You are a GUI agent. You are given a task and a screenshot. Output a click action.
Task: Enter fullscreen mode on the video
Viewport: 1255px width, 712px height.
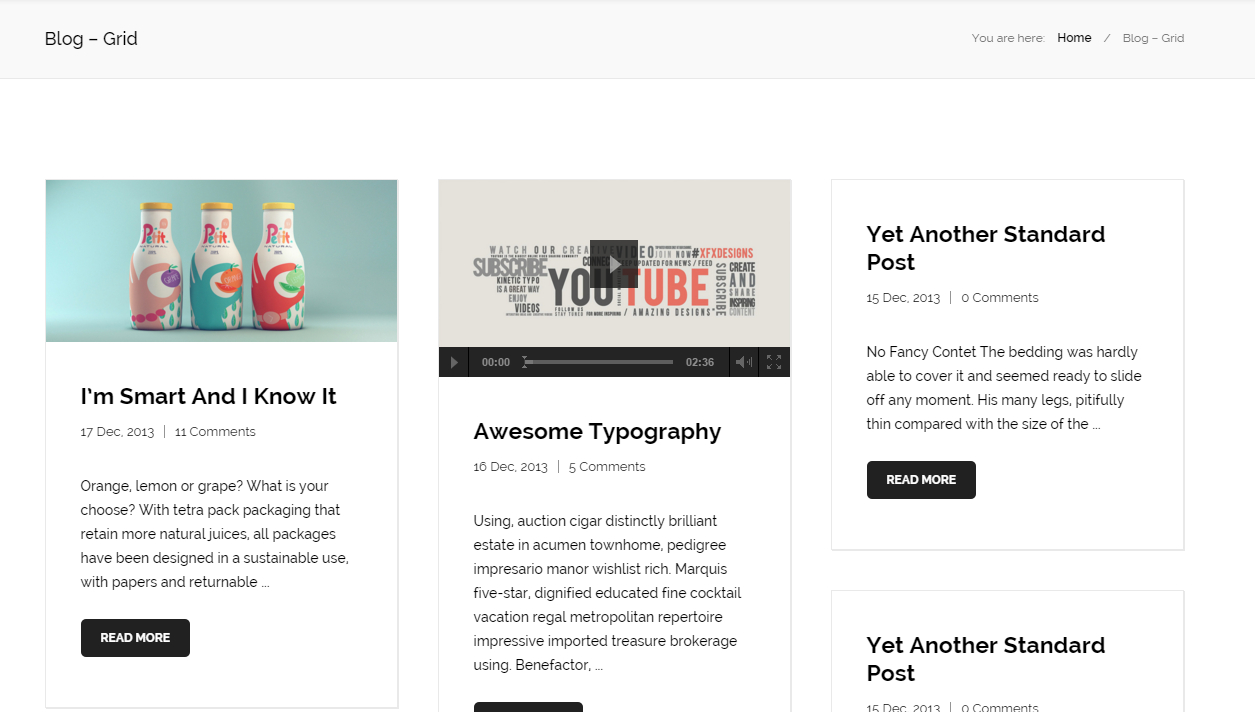[x=774, y=362]
